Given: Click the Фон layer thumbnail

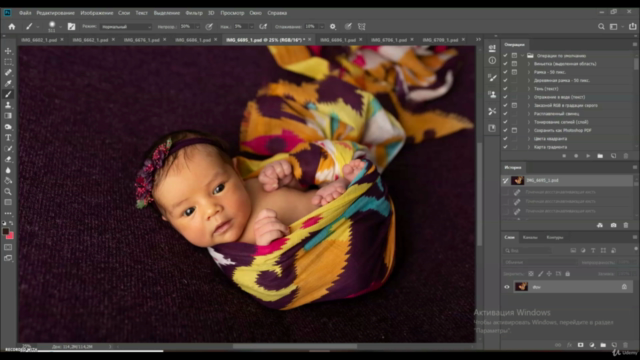Looking at the screenshot, I should click(521, 287).
